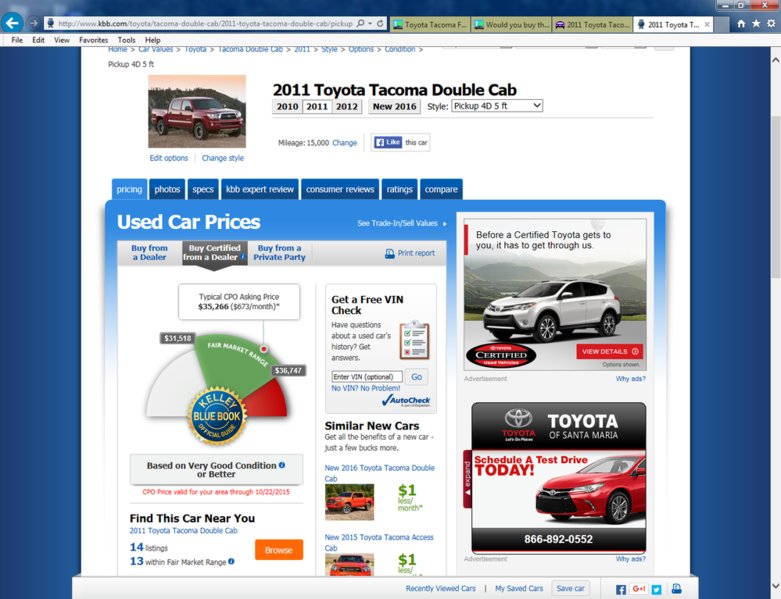Open the View menu
Image resolution: width=781 pixels, height=599 pixels.
(x=62, y=40)
